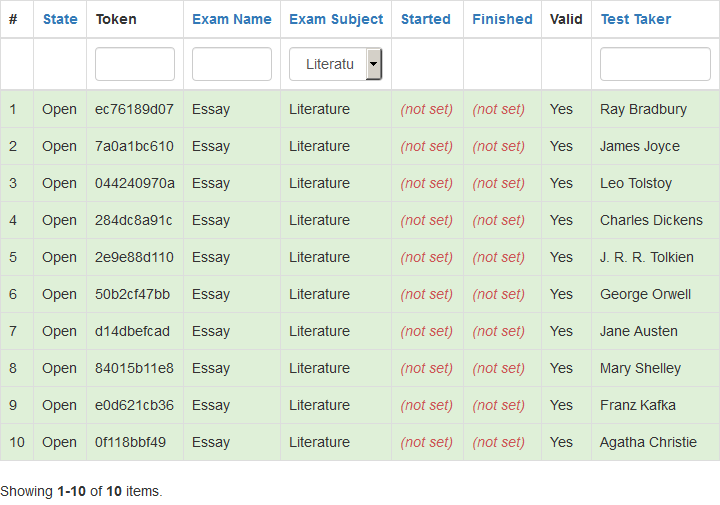Open the Exam Subject filter dropdown
720x505 pixels.
point(336,64)
